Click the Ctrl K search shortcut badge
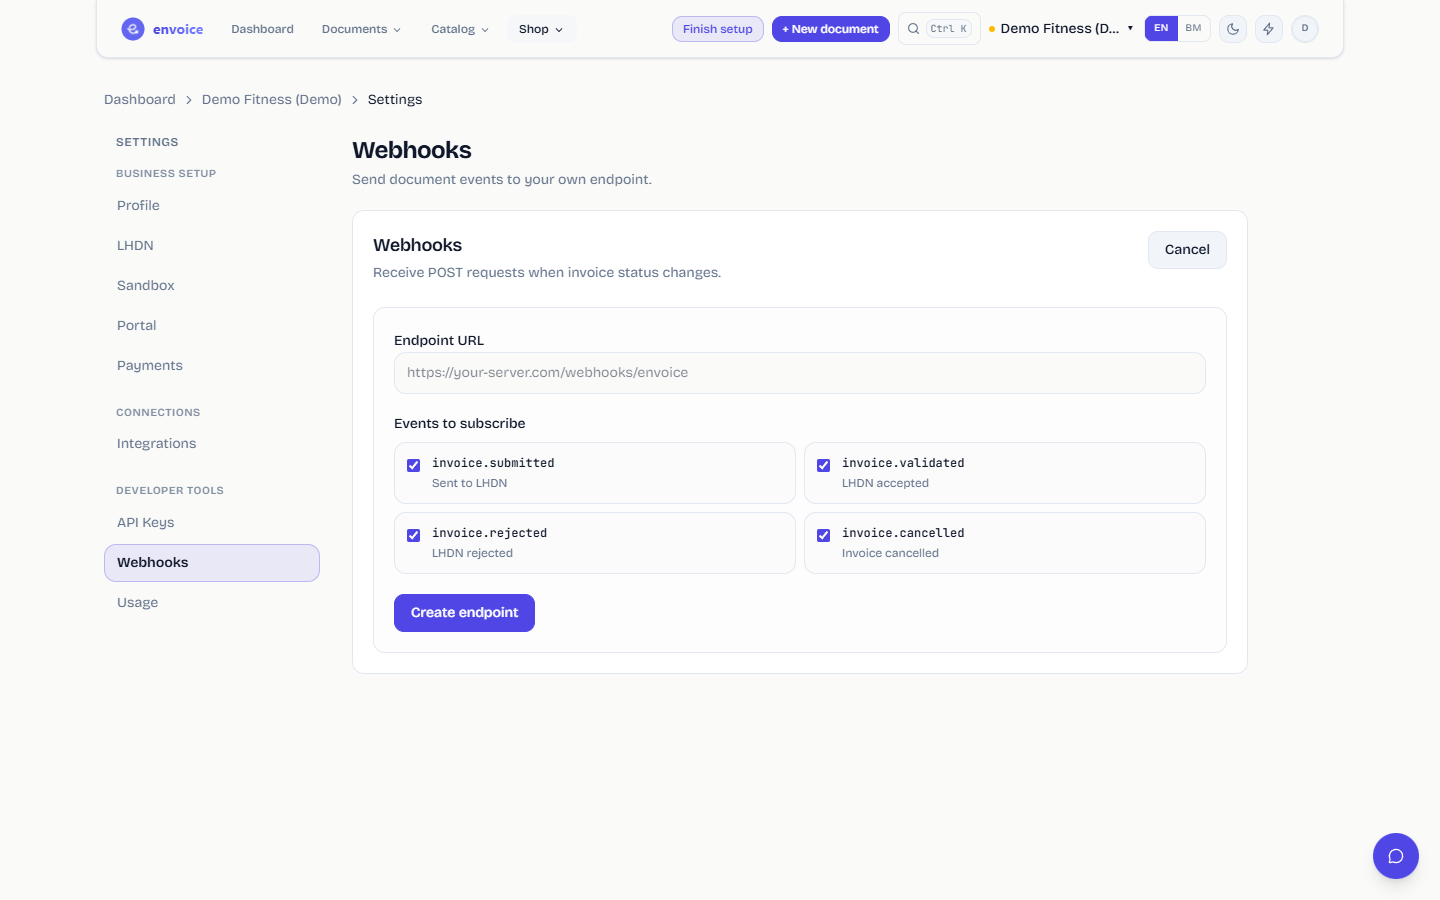 point(949,29)
